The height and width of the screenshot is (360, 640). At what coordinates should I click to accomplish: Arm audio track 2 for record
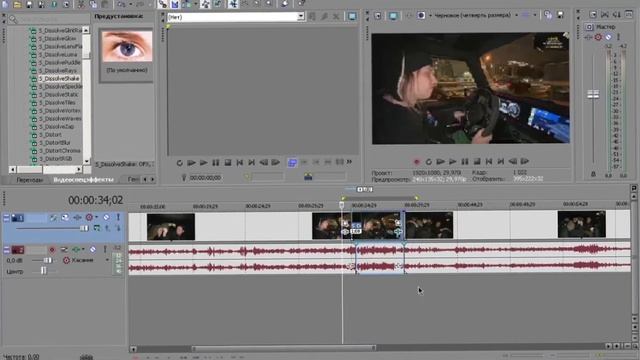[x=52, y=249]
